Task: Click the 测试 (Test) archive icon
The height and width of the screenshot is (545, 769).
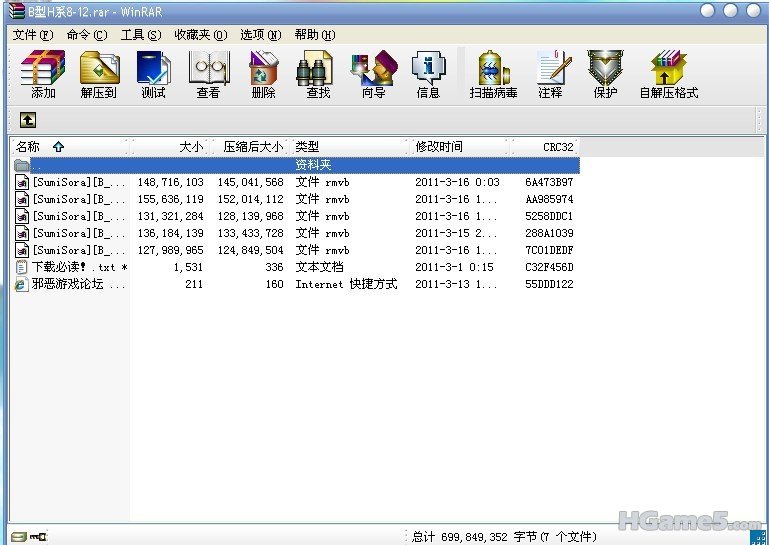Action: coord(153,74)
